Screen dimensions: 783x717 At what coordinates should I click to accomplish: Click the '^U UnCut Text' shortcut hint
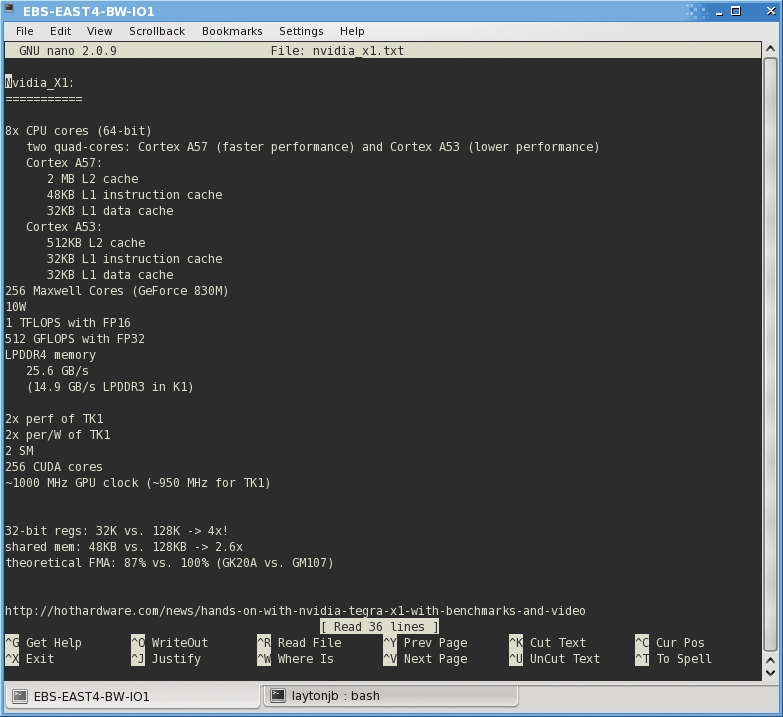pos(554,659)
